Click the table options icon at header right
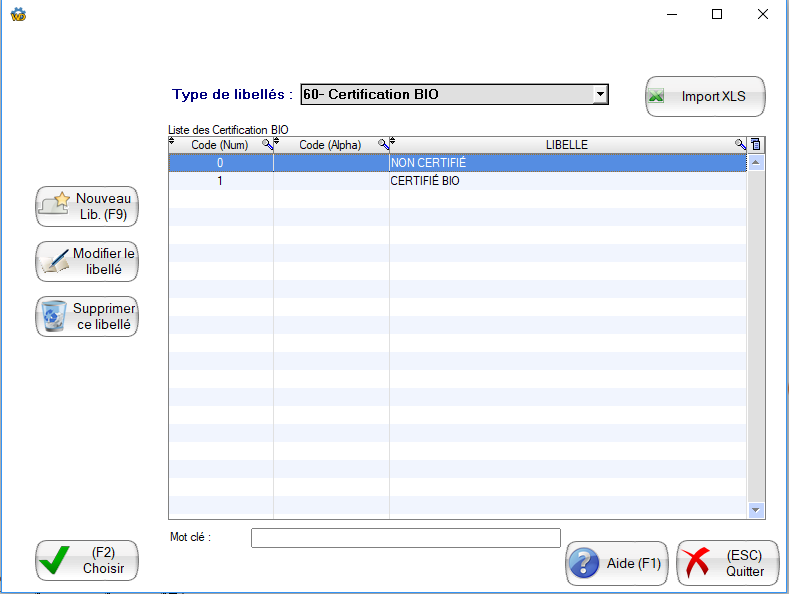The width and height of the screenshot is (789, 594). point(756,145)
